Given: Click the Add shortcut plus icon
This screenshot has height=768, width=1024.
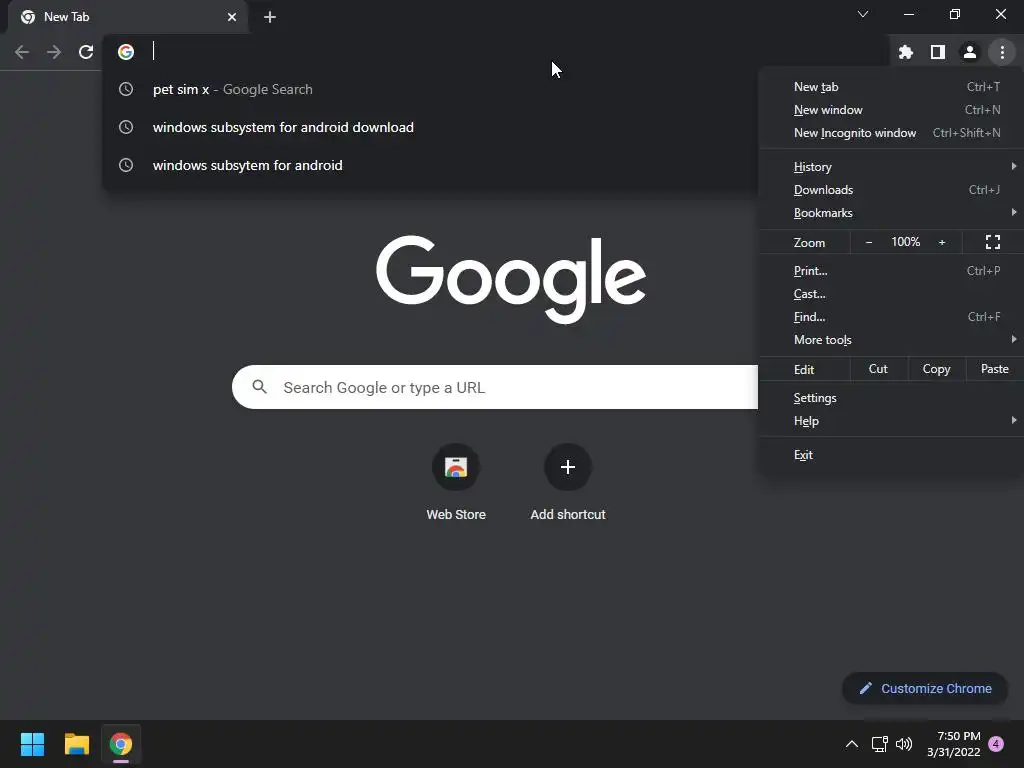Looking at the screenshot, I should [x=568, y=467].
